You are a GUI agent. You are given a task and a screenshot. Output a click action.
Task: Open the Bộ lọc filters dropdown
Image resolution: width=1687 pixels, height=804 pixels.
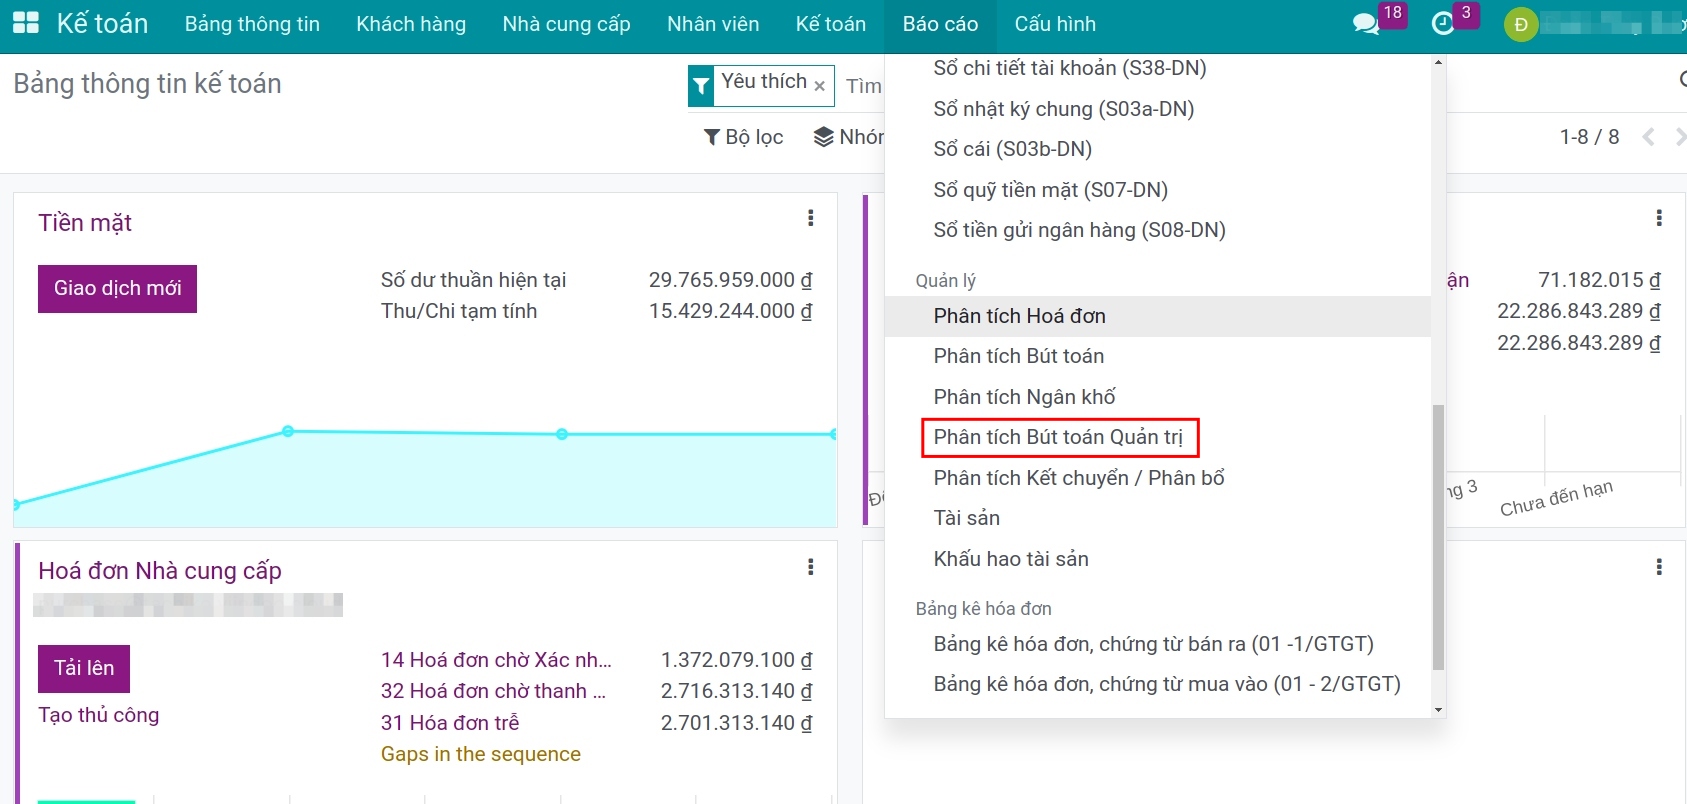click(x=743, y=137)
